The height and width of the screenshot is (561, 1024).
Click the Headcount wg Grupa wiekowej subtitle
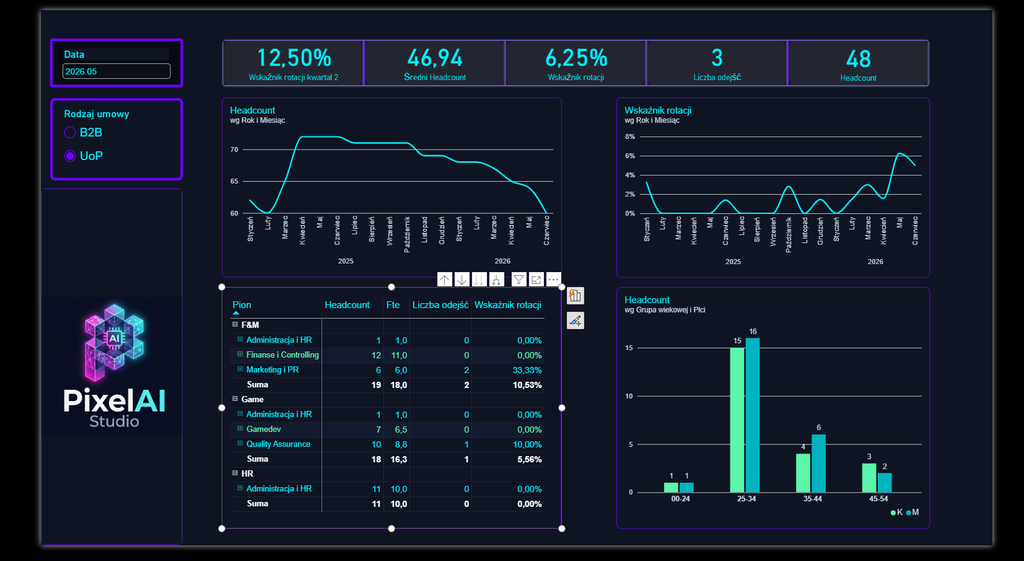665,310
